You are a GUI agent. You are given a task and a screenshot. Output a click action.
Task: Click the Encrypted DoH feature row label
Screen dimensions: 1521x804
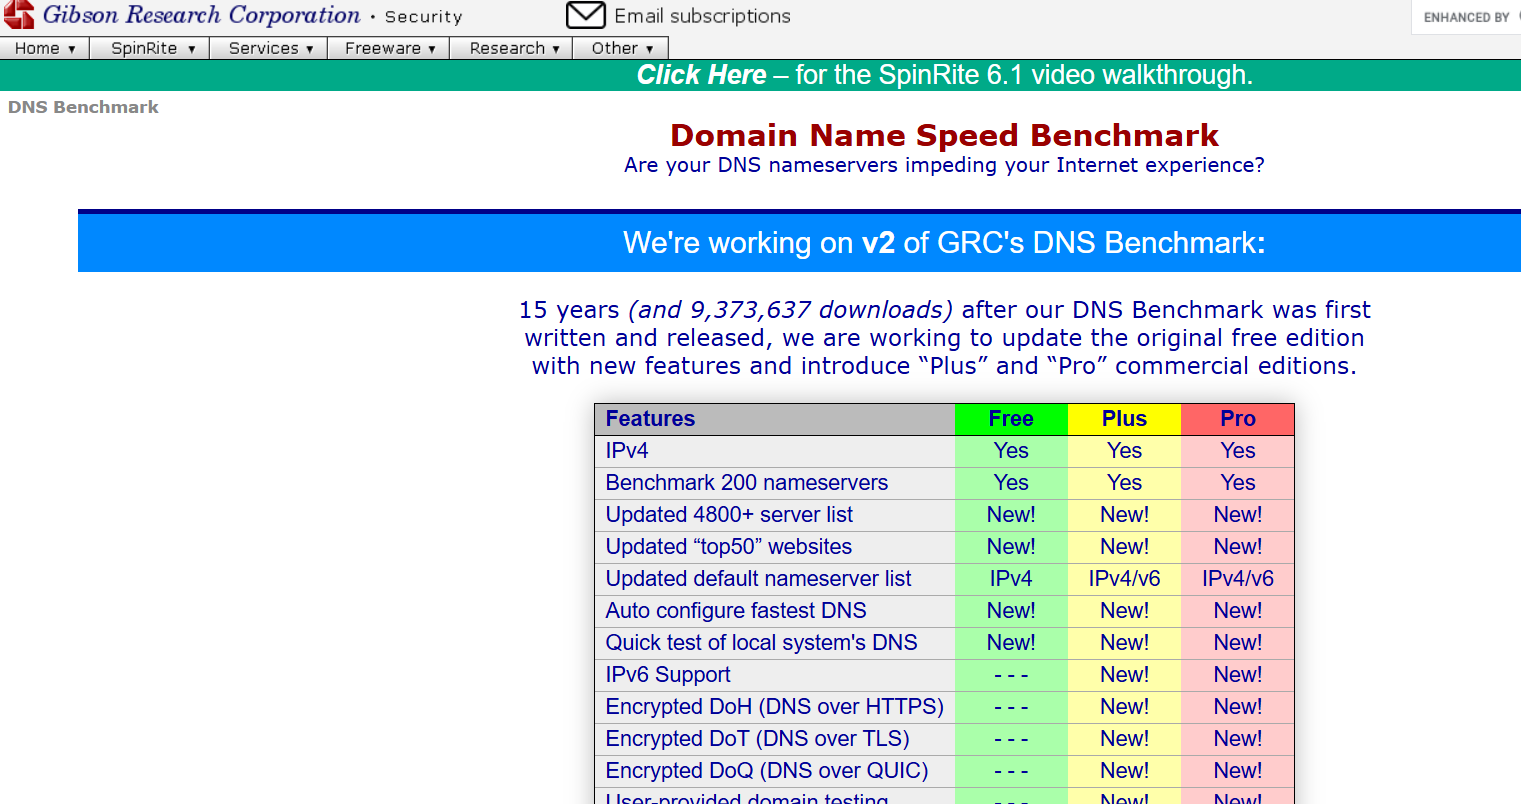click(774, 707)
